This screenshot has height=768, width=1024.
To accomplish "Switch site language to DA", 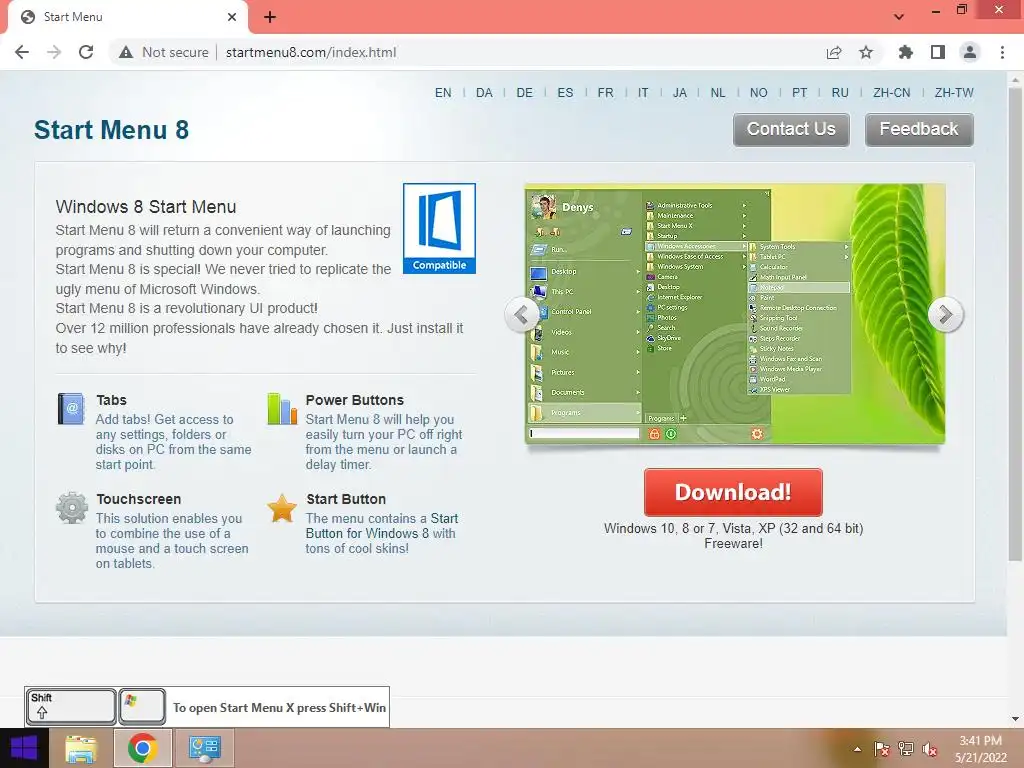I will point(484,93).
